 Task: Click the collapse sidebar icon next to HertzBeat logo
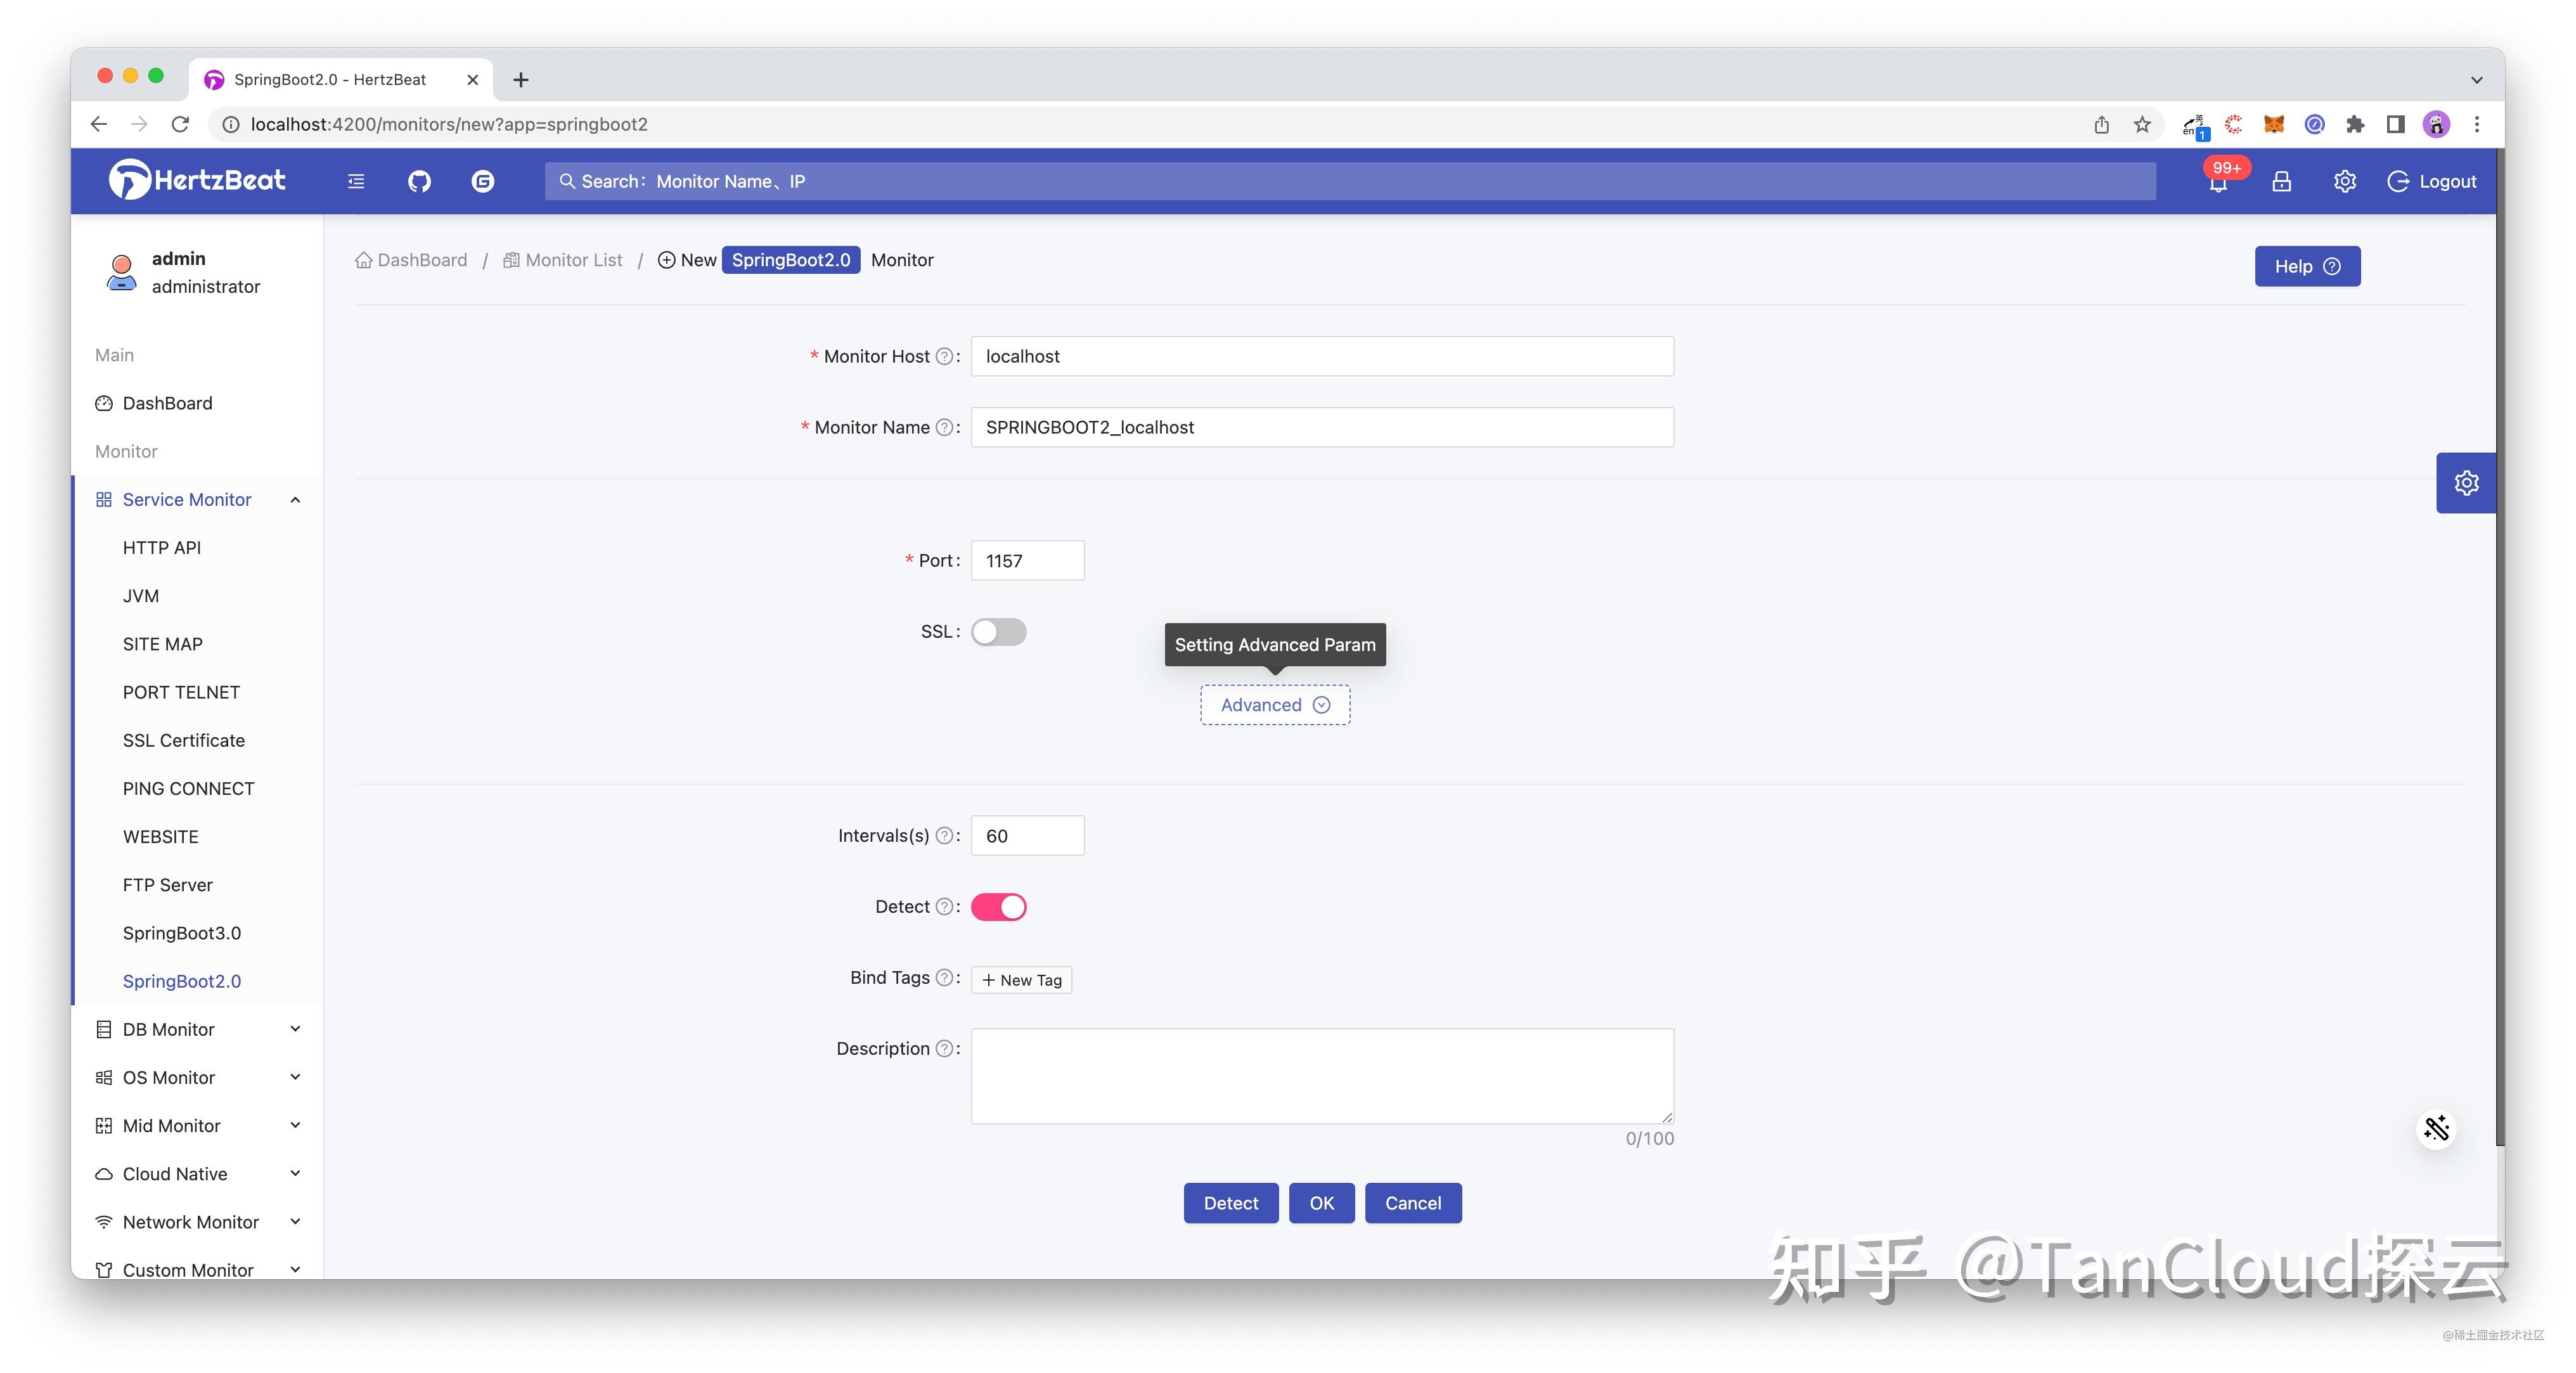tap(356, 181)
